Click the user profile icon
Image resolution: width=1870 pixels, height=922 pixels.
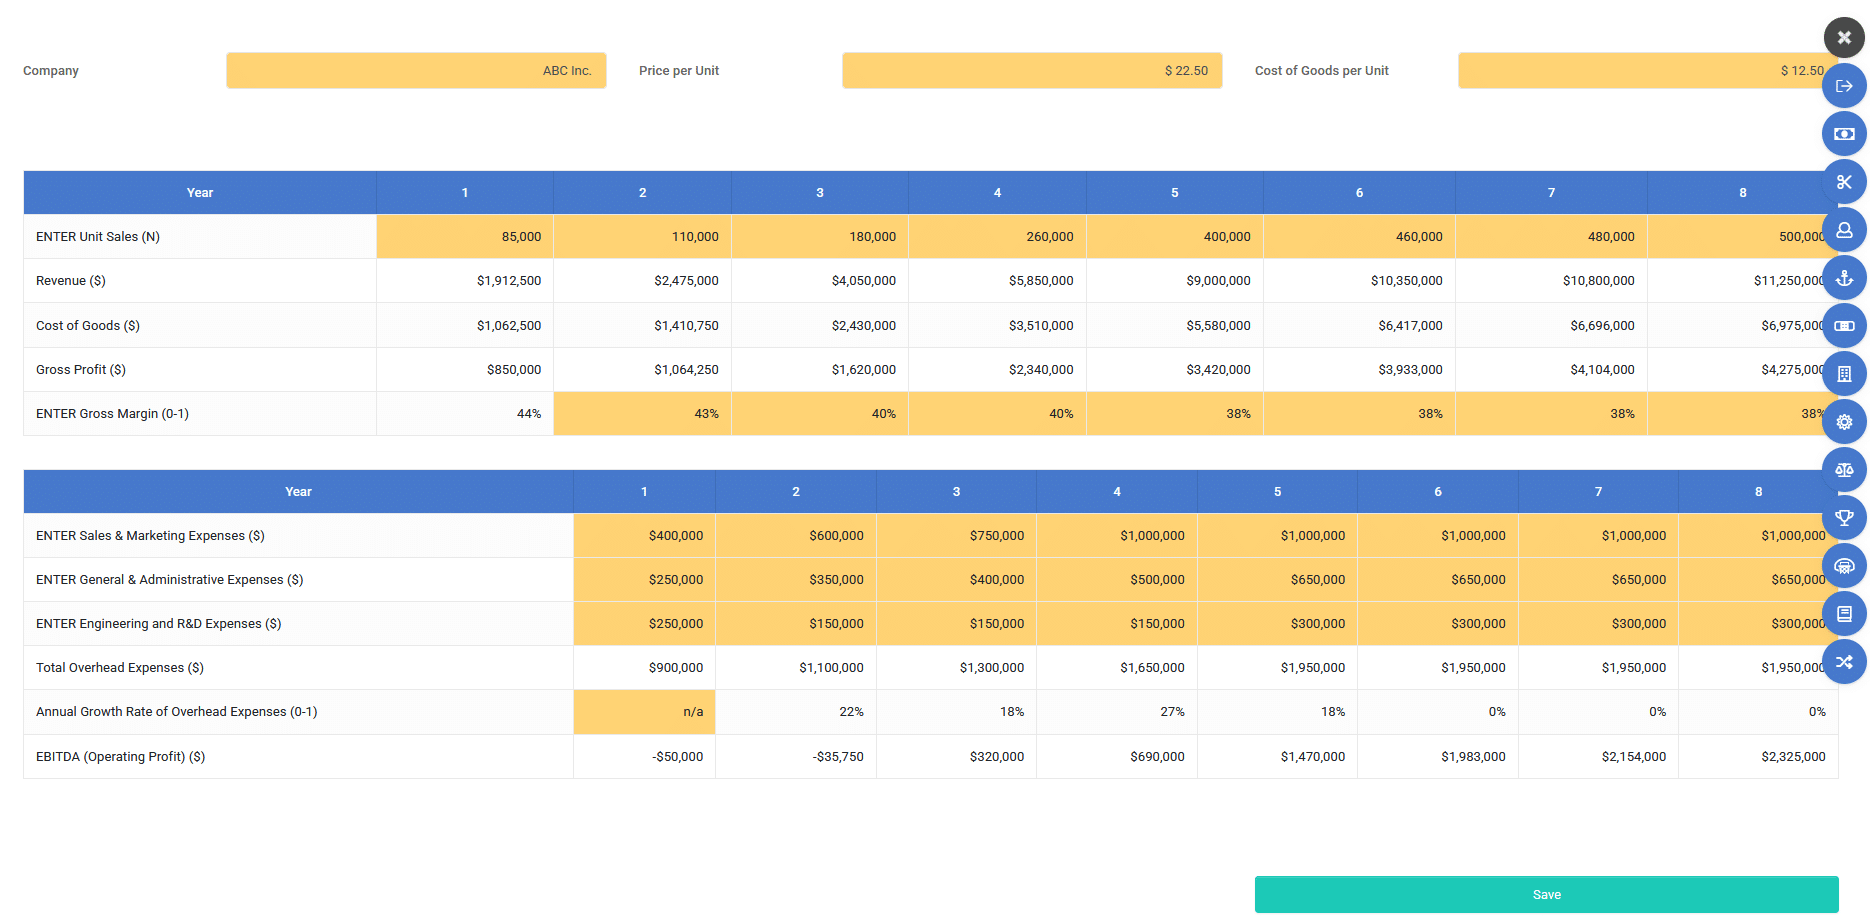pos(1844,230)
